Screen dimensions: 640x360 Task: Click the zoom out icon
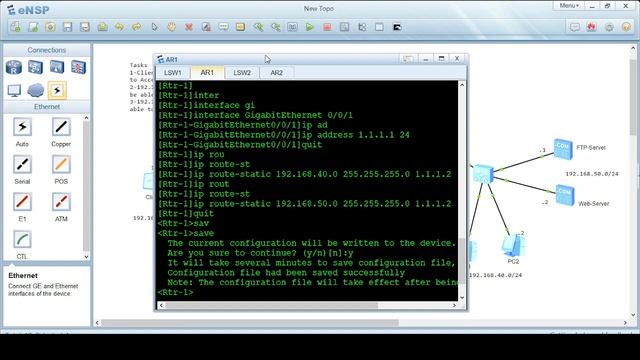276,27
